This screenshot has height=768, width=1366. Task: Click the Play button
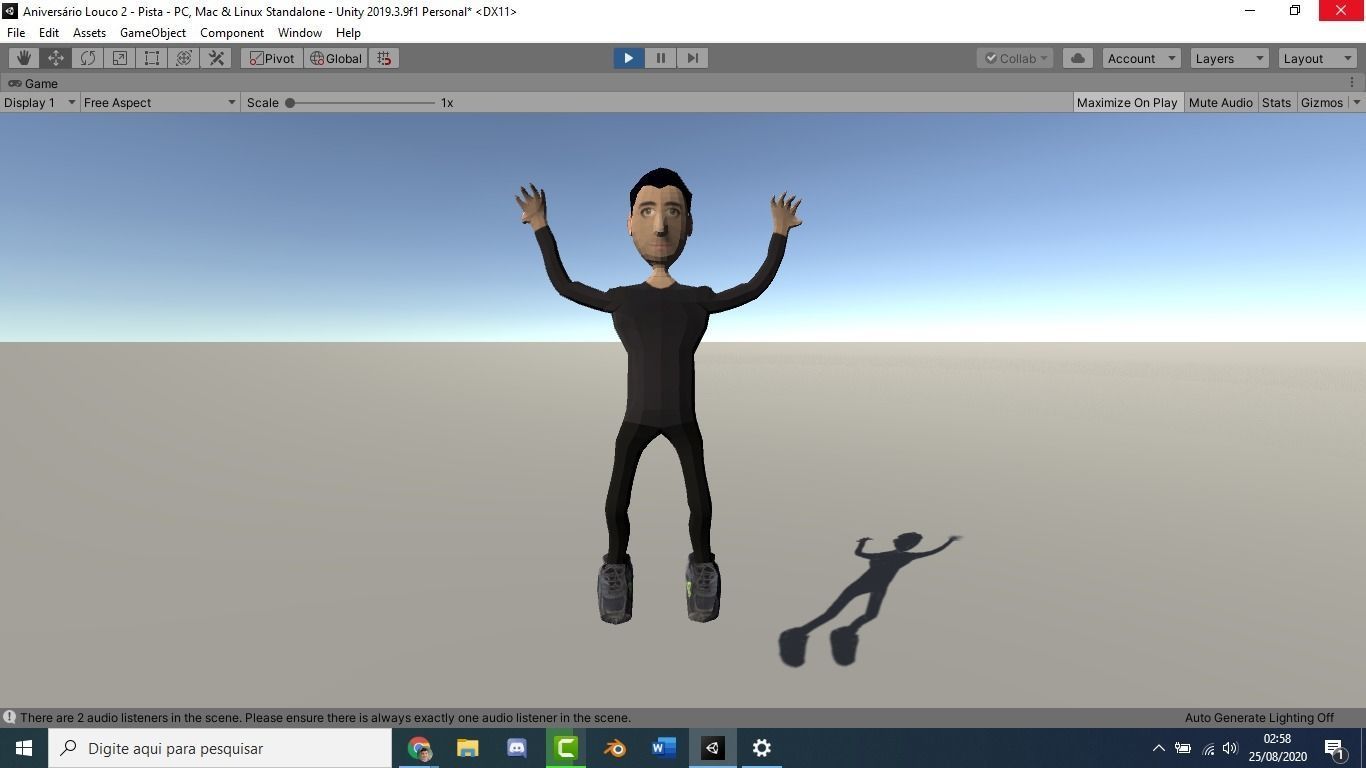(x=628, y=58)
